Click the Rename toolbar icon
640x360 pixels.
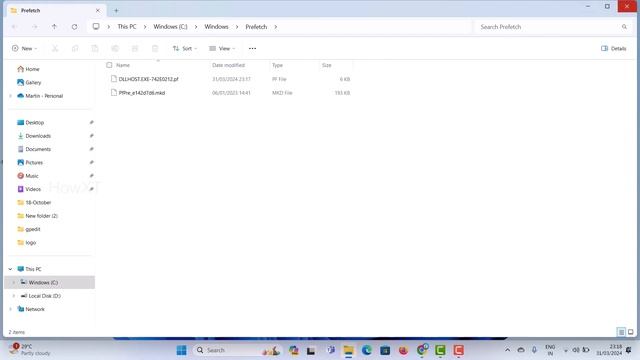pos(115,49)
